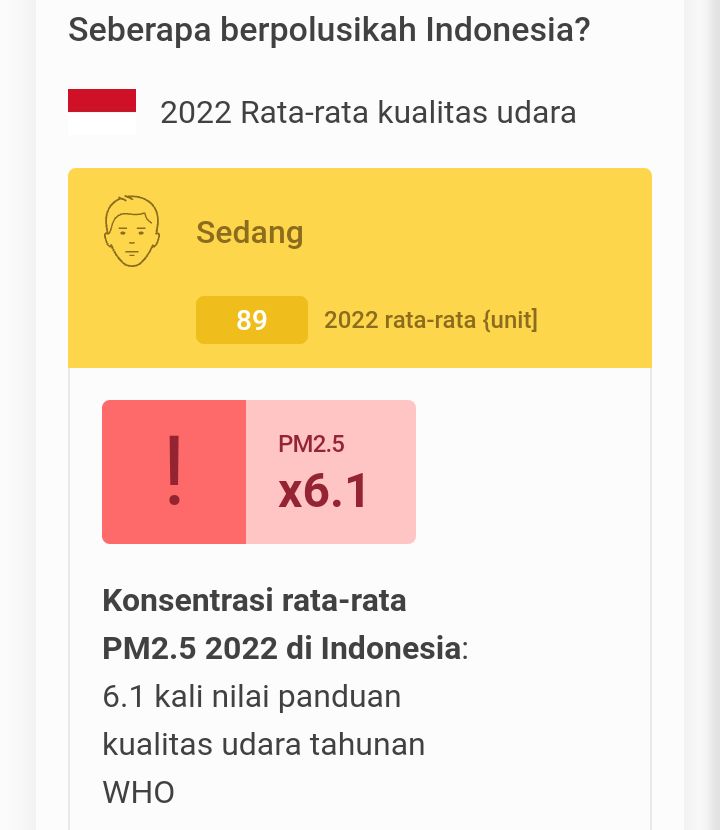Click the WHO text at bottom
The width and height of the screenshot is (720, 830).
[138, 792]
